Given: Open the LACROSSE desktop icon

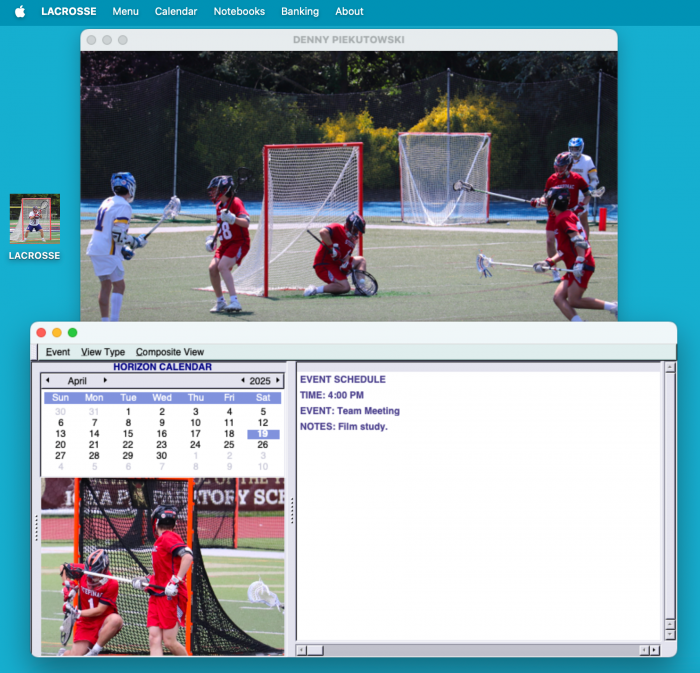Looking at the screenshot, I should point(34,219).
